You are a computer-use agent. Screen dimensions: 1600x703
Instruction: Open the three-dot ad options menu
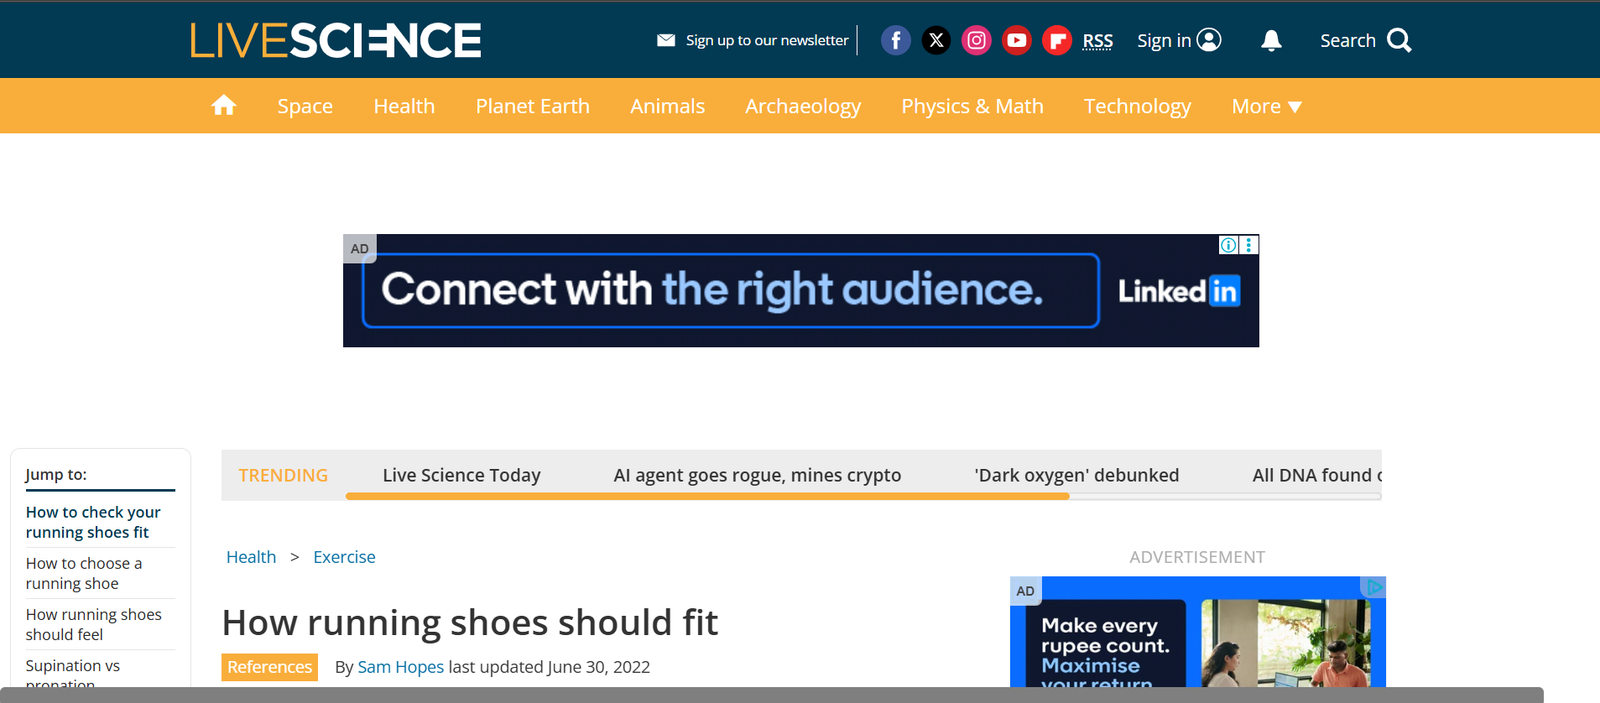1249,245
